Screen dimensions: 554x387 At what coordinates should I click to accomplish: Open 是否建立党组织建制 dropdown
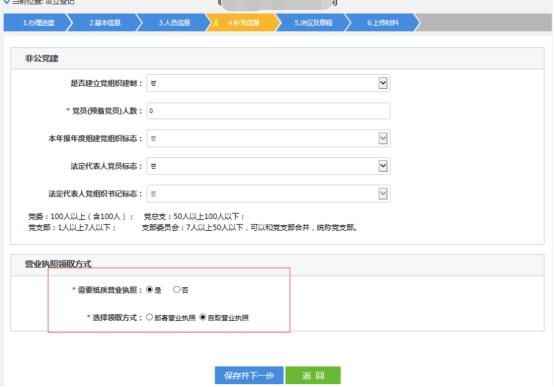coord(269,83)
